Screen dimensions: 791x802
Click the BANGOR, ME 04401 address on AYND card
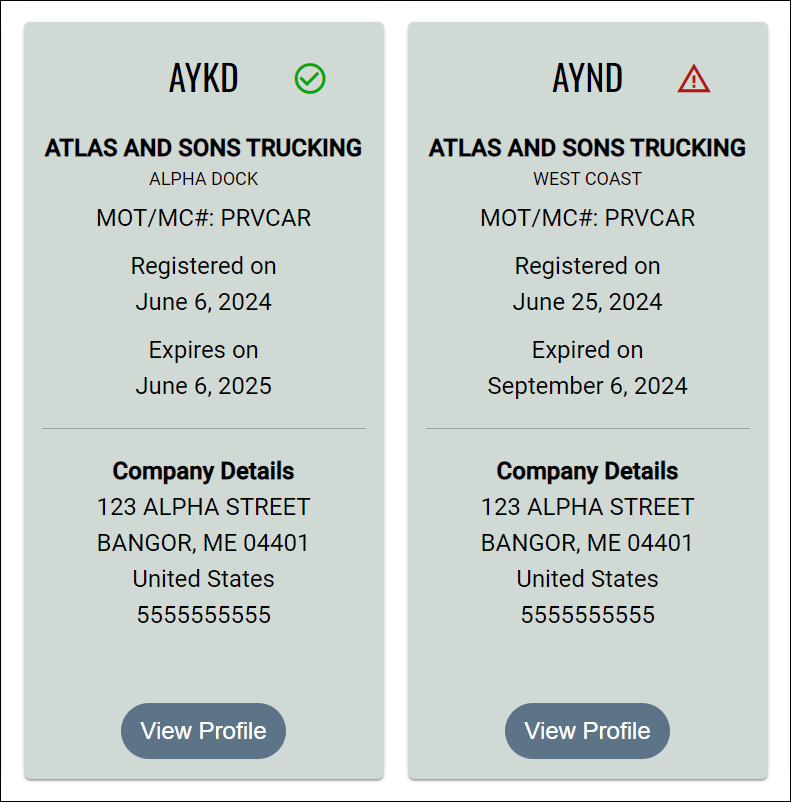click(587, 543)
